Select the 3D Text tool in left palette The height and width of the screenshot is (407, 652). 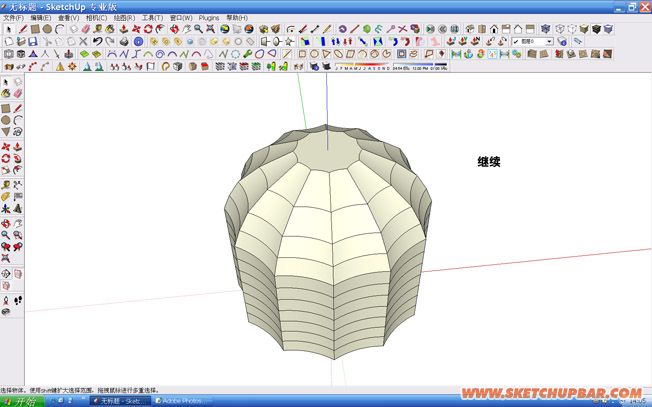18,208
